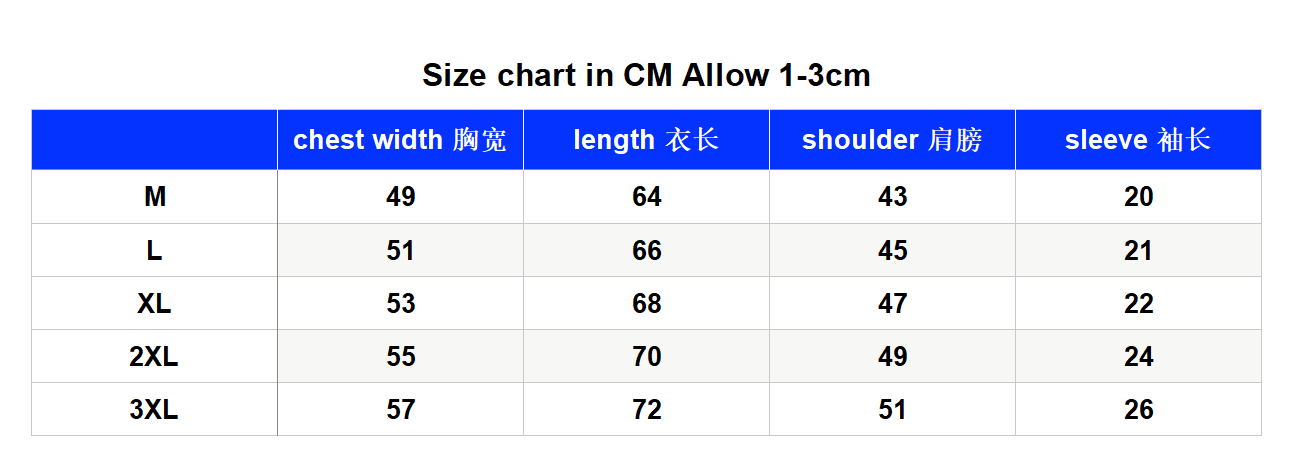The height and width of the screenshot is (465, 1301).
Task: Click chest width value 49 for M
Action: tap(400, 197)
